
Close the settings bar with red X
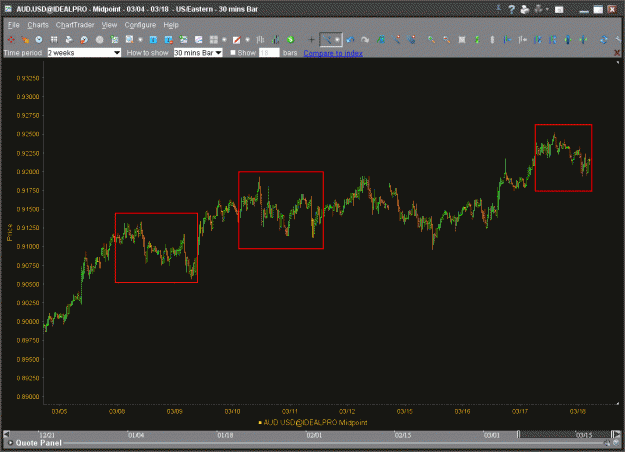[617, 53]
